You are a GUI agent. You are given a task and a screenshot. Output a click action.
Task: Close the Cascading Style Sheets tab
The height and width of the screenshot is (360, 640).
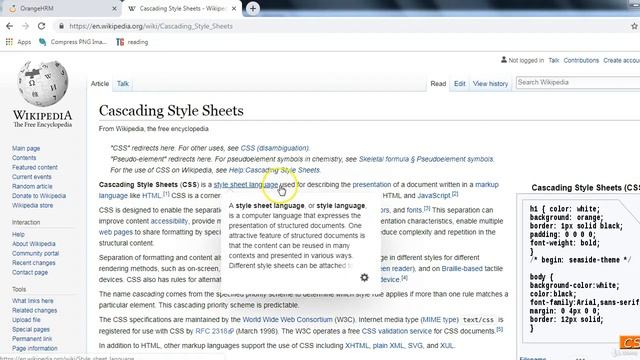(234, 8)
